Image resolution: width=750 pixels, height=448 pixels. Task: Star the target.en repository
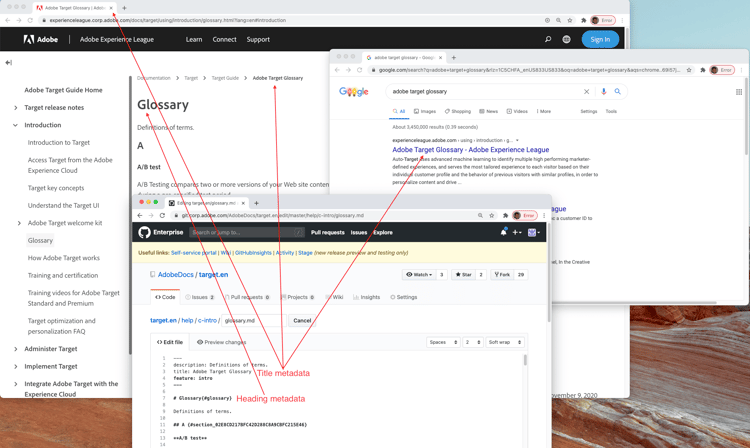click(x=463, y=274)
